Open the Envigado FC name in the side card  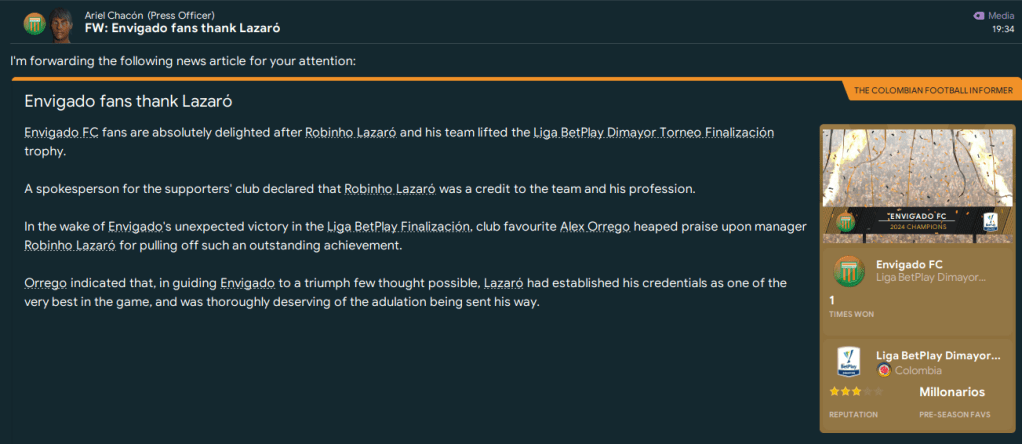(909, 264)
